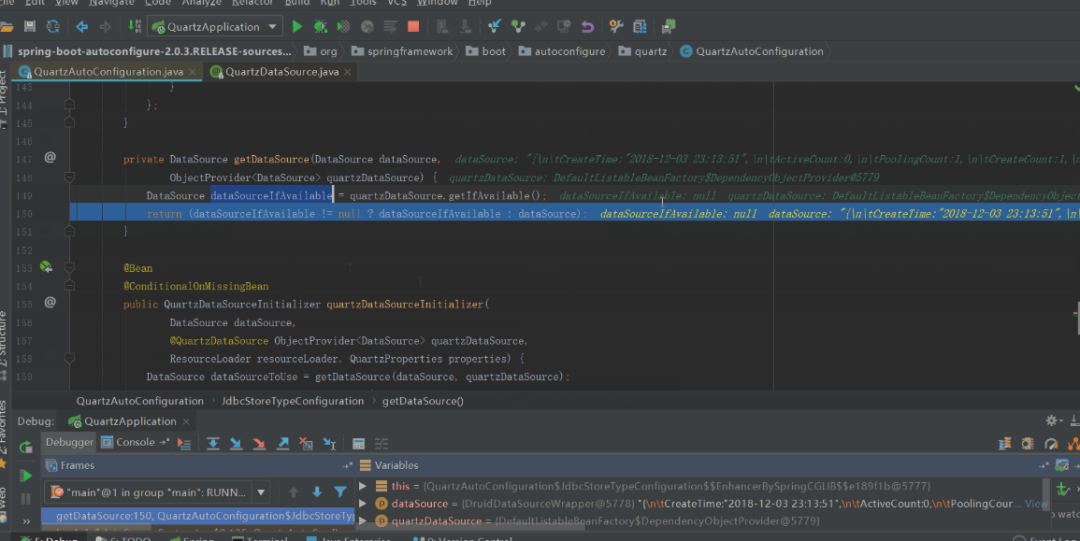Image resolution: width=1080 pixels, height=541 pixels.
Task: Expand the dataSource variable node
Action: [x=363, y=504]
